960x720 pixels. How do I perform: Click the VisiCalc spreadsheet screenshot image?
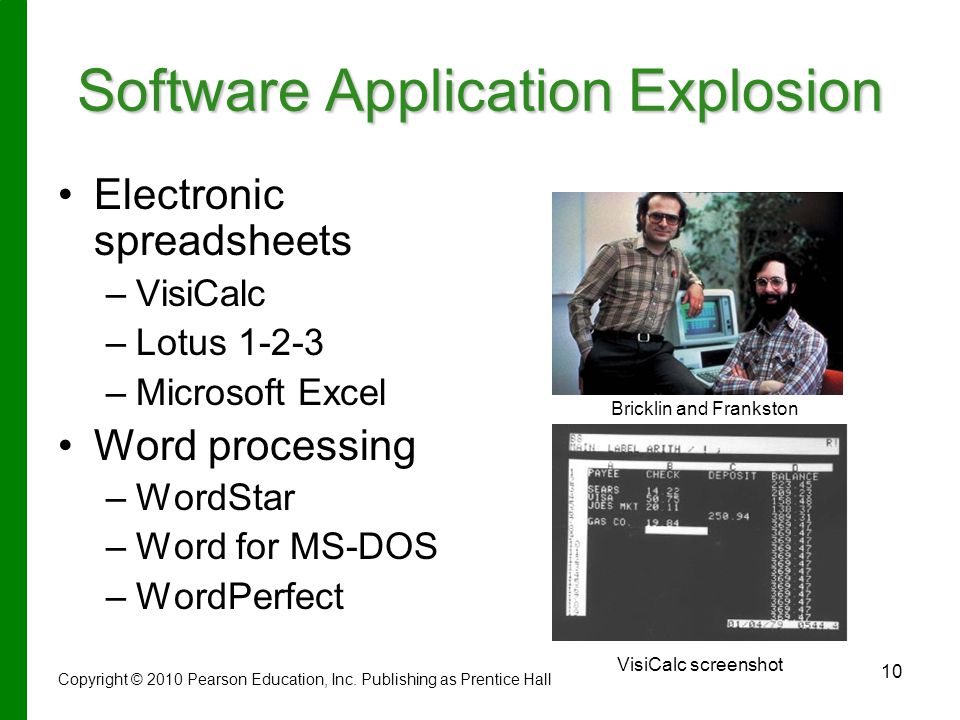[x=699, y=532]
